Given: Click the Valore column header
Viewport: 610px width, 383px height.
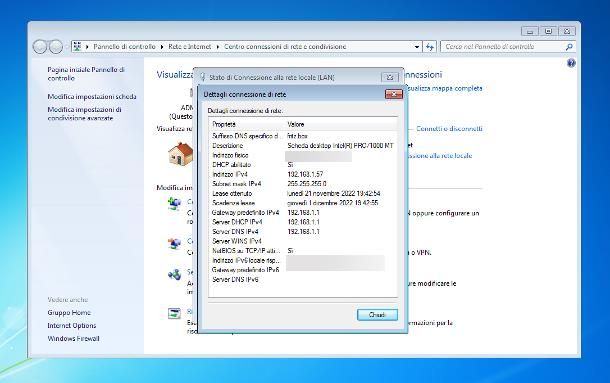Looking at the screenshot, I should (342, 125).
